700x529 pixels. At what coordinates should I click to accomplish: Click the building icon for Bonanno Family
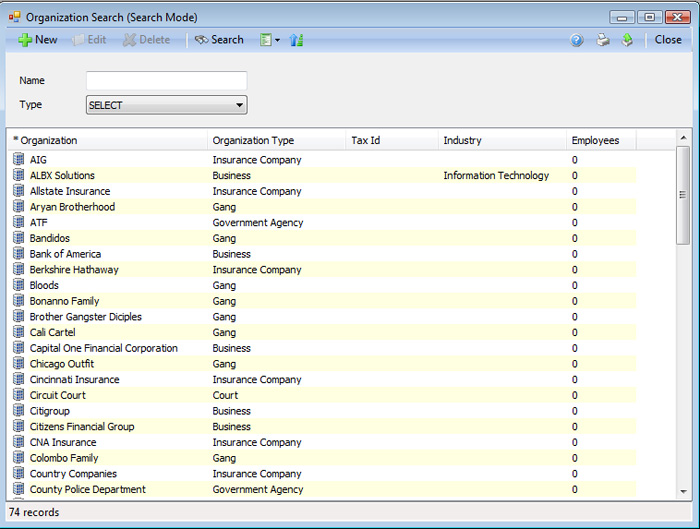tap(18, 301)
